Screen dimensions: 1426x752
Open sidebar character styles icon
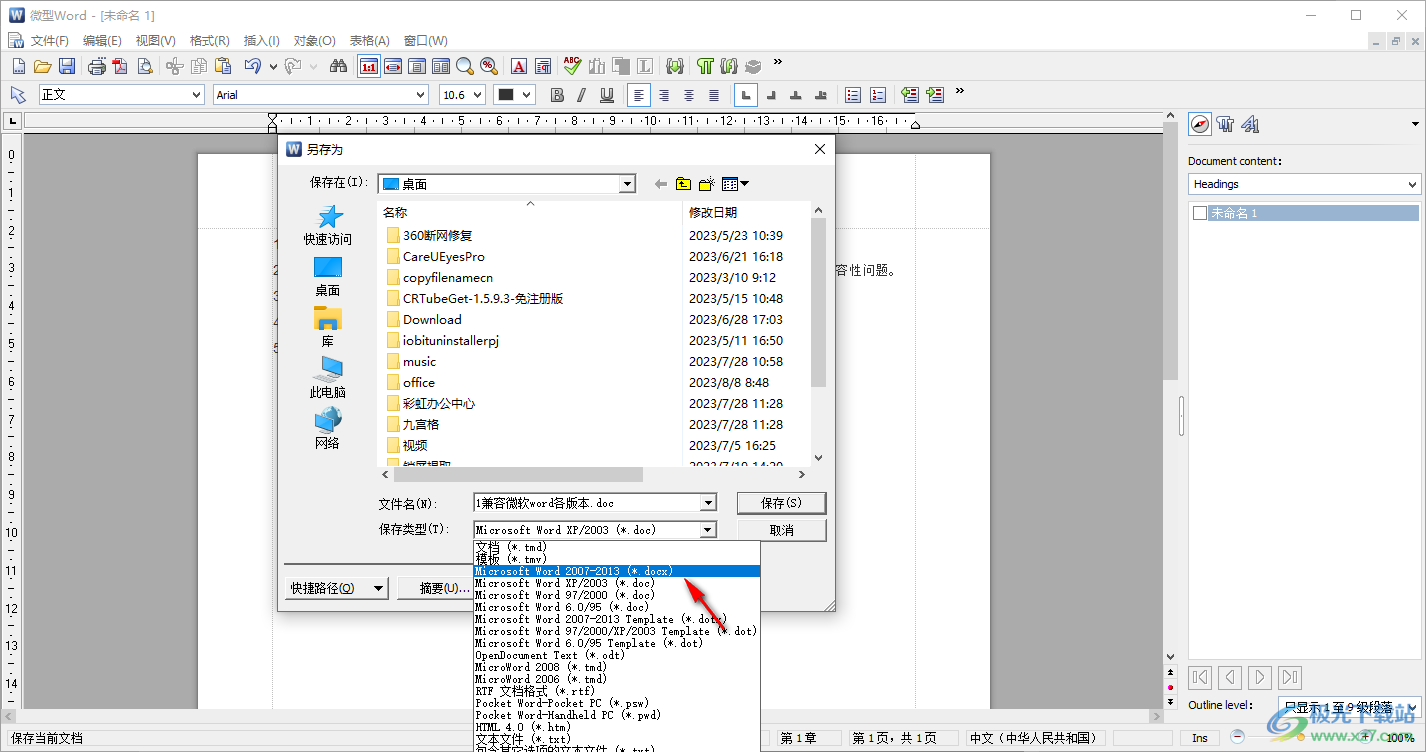point(1250,124)
